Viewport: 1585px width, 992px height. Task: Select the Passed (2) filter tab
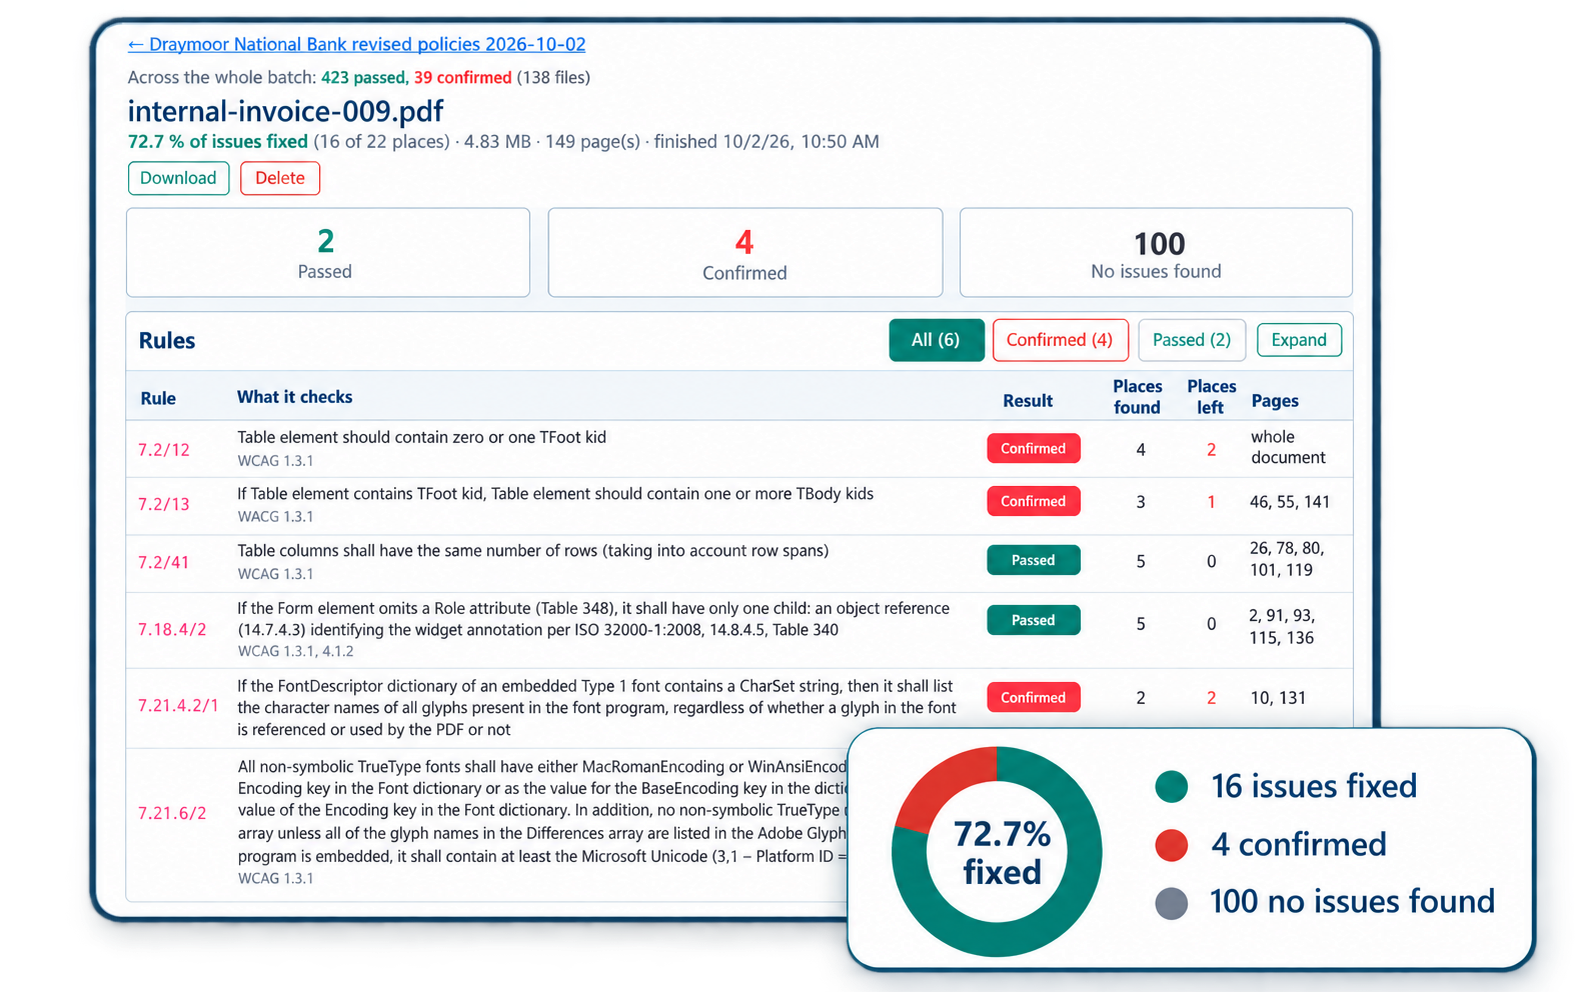pyautogui.click(x=1192, y=340)
